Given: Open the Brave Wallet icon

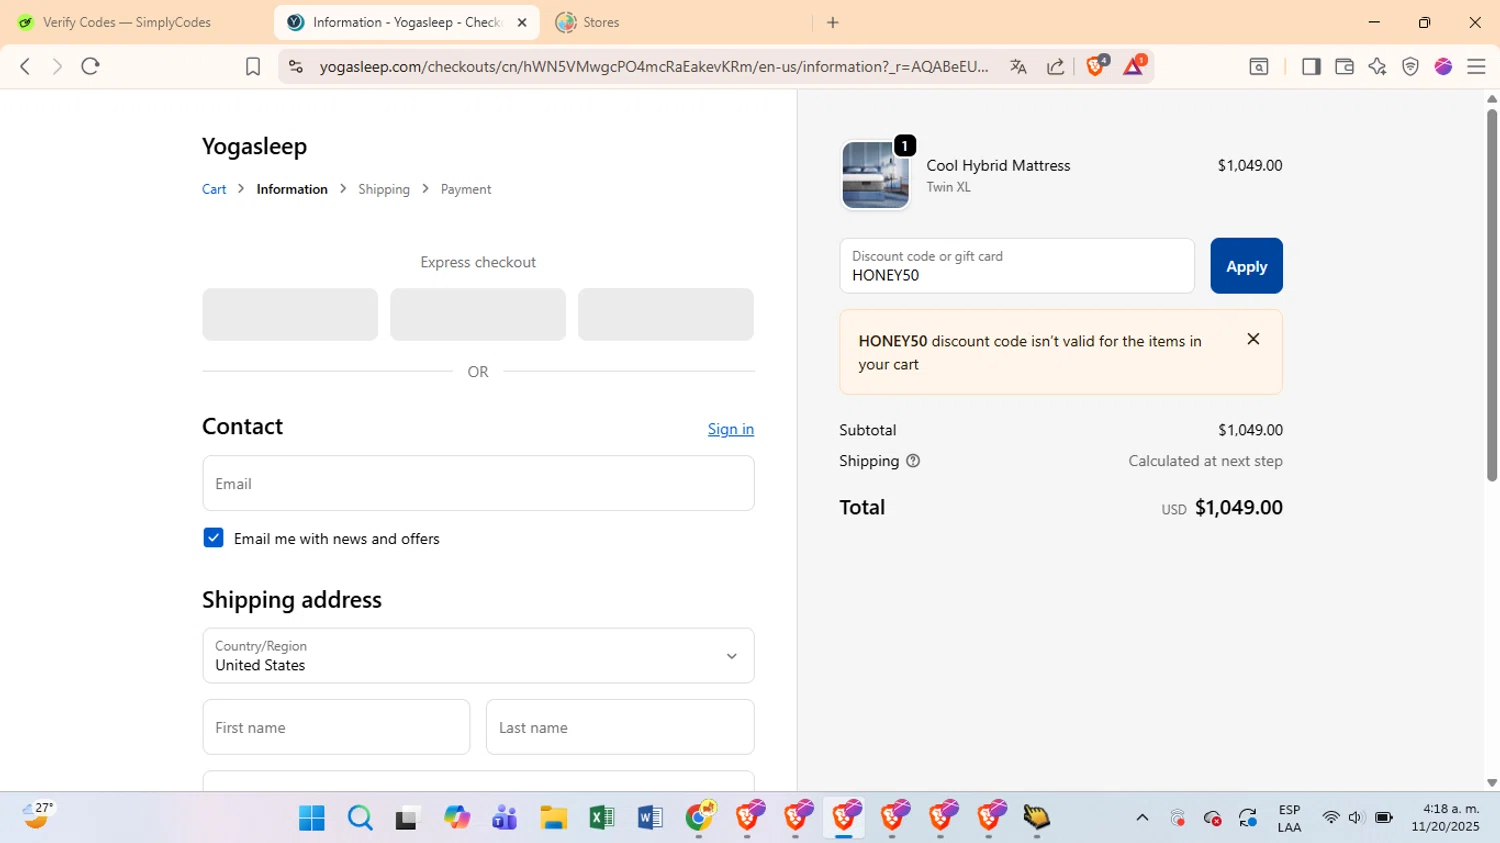Looking at the screenshot, I should point(1344,66).
